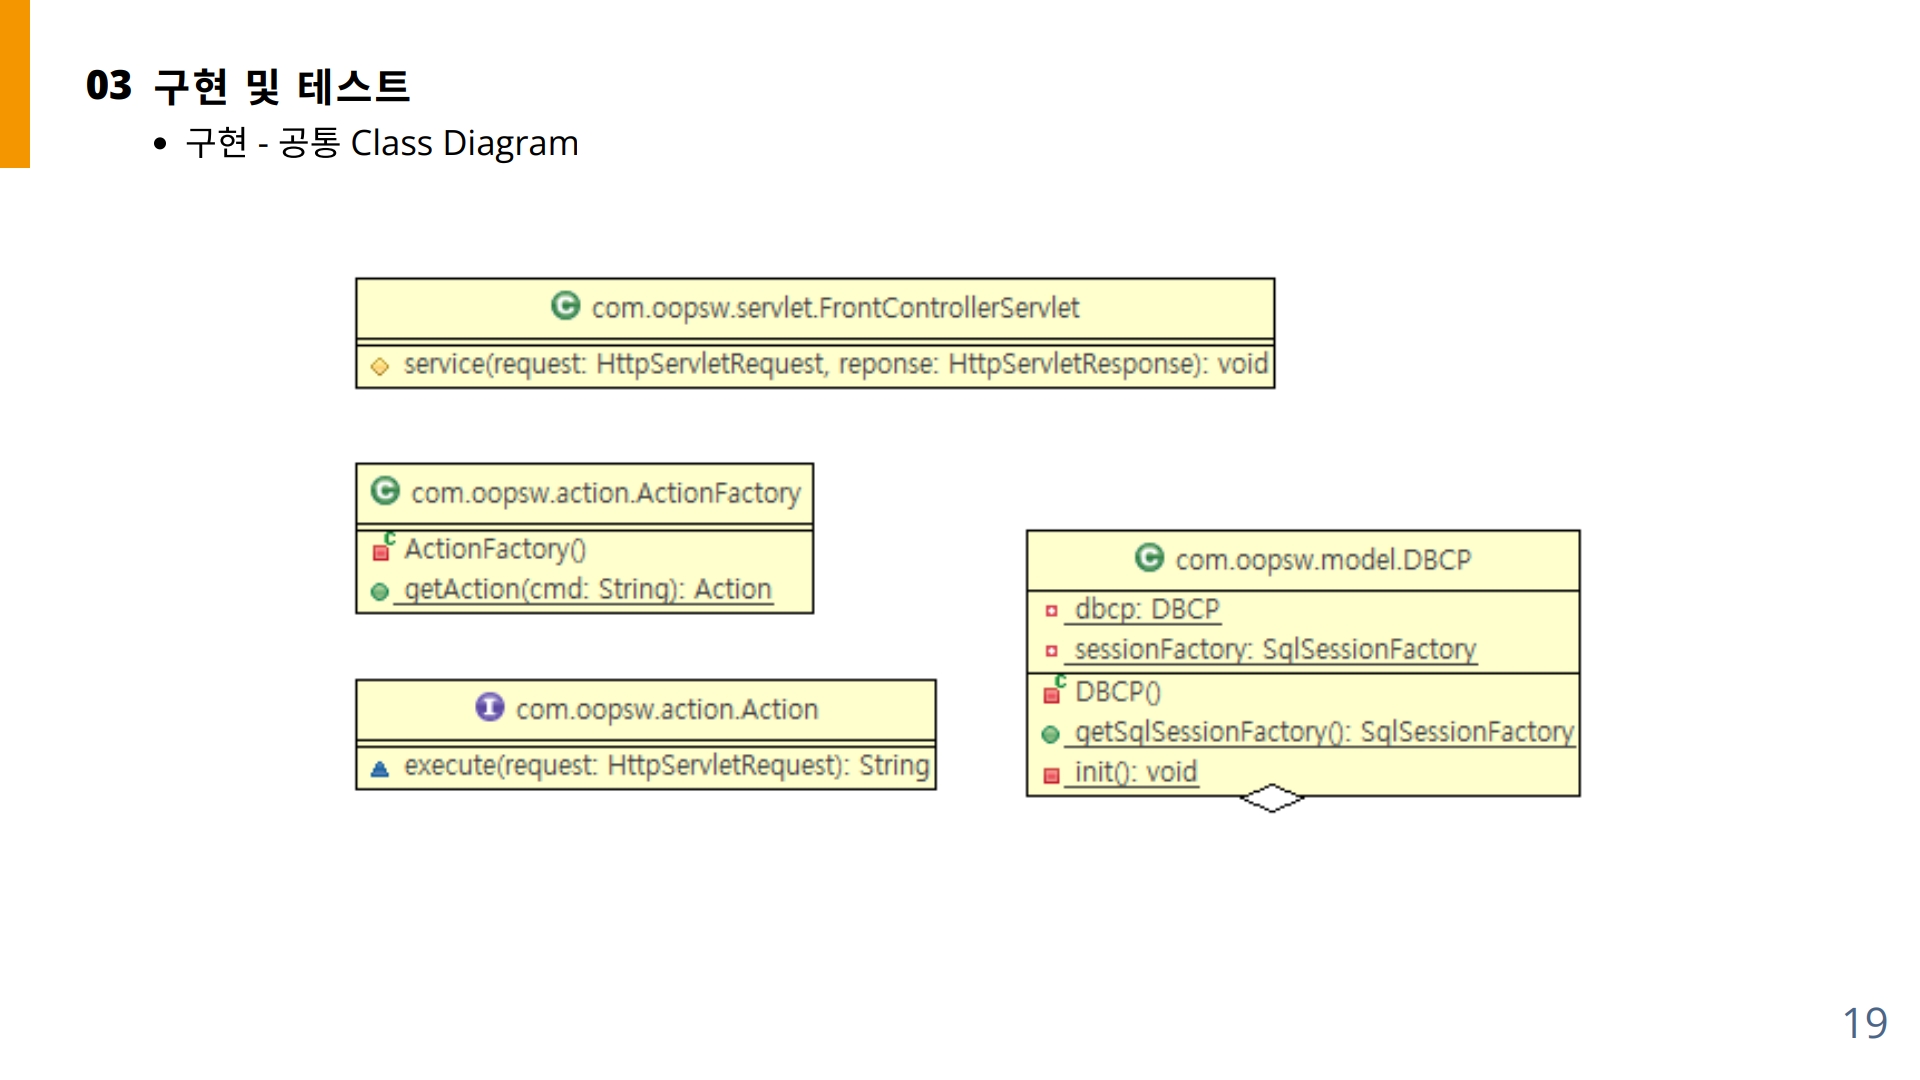
Task: Click the slide heading '03 구현 및 테스트'
Action: point(248,86)
